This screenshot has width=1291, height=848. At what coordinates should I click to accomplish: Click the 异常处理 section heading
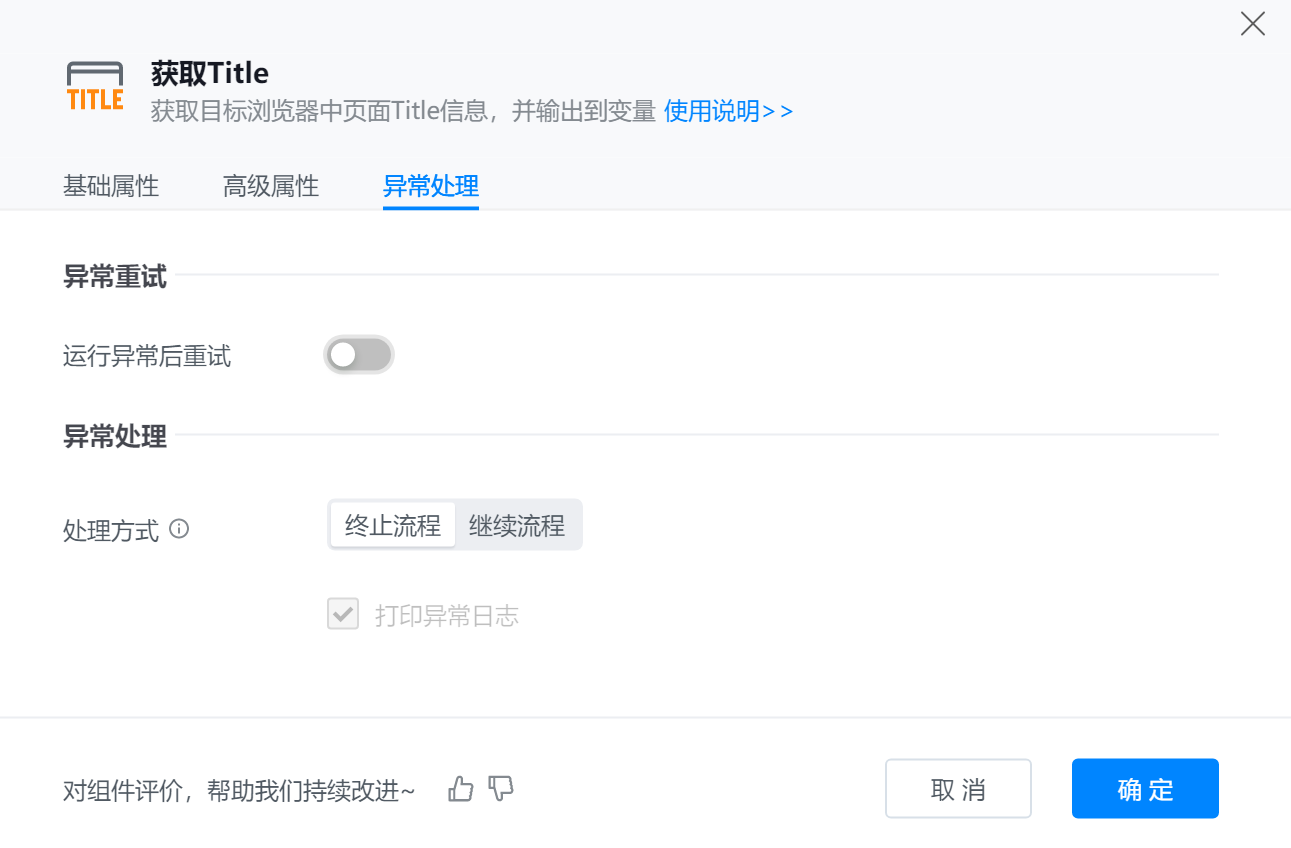[x=115, y=436]
